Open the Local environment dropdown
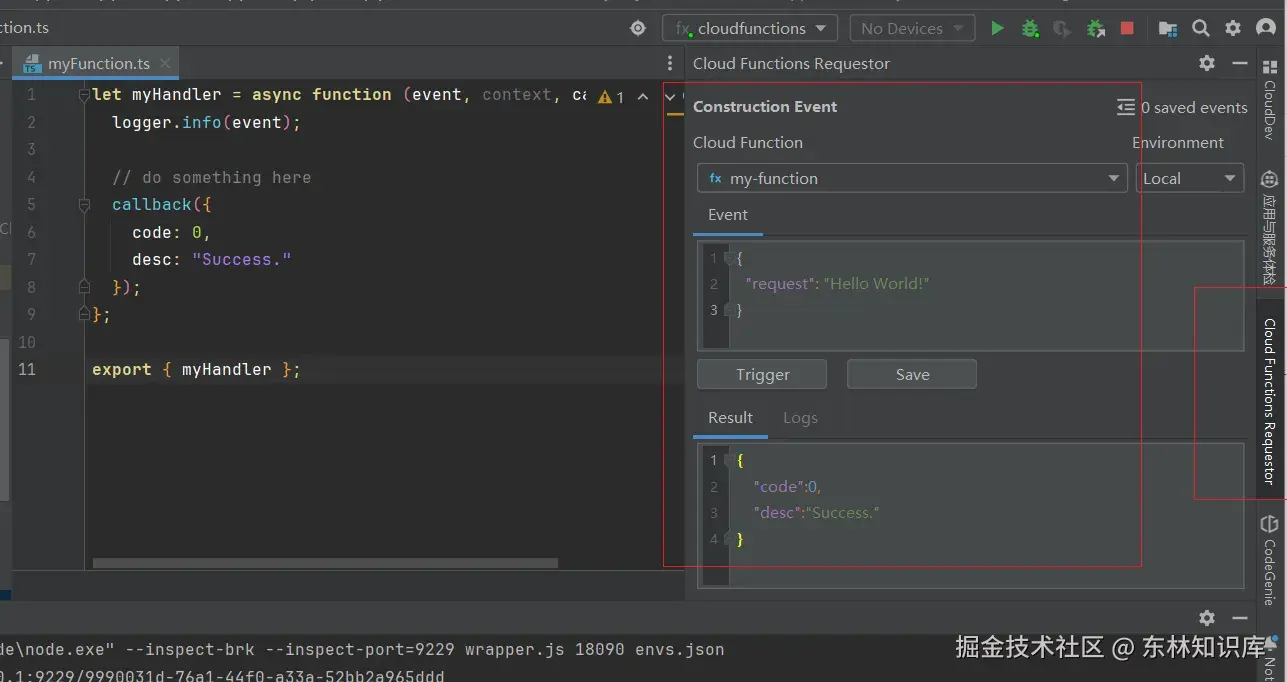The width and height of the screenshot is (1287, 682). [x=1190, y=179]
